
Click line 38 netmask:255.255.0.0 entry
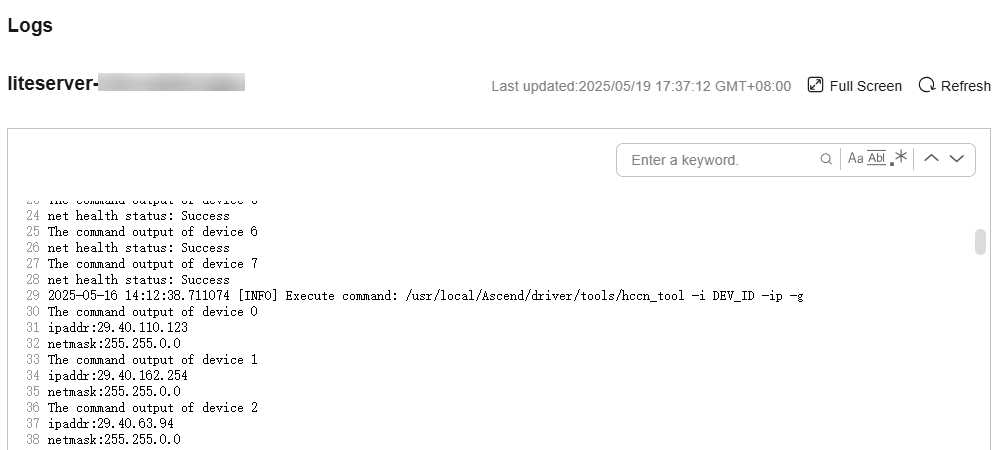coord(114,440)
